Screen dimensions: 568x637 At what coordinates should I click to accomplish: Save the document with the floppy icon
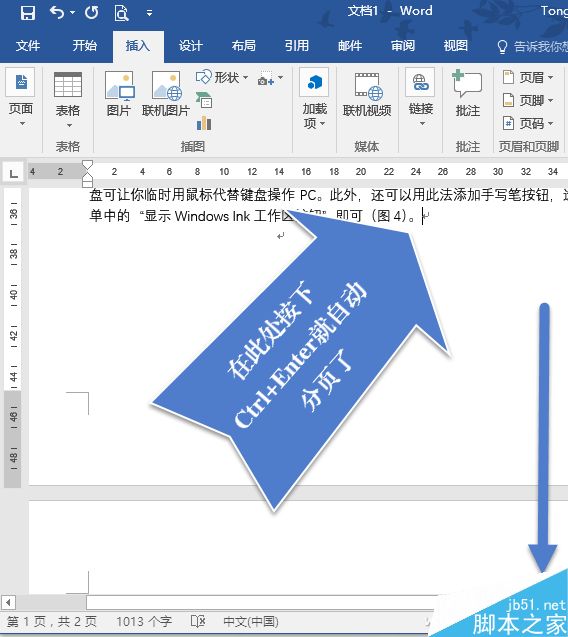coord(27,13)
